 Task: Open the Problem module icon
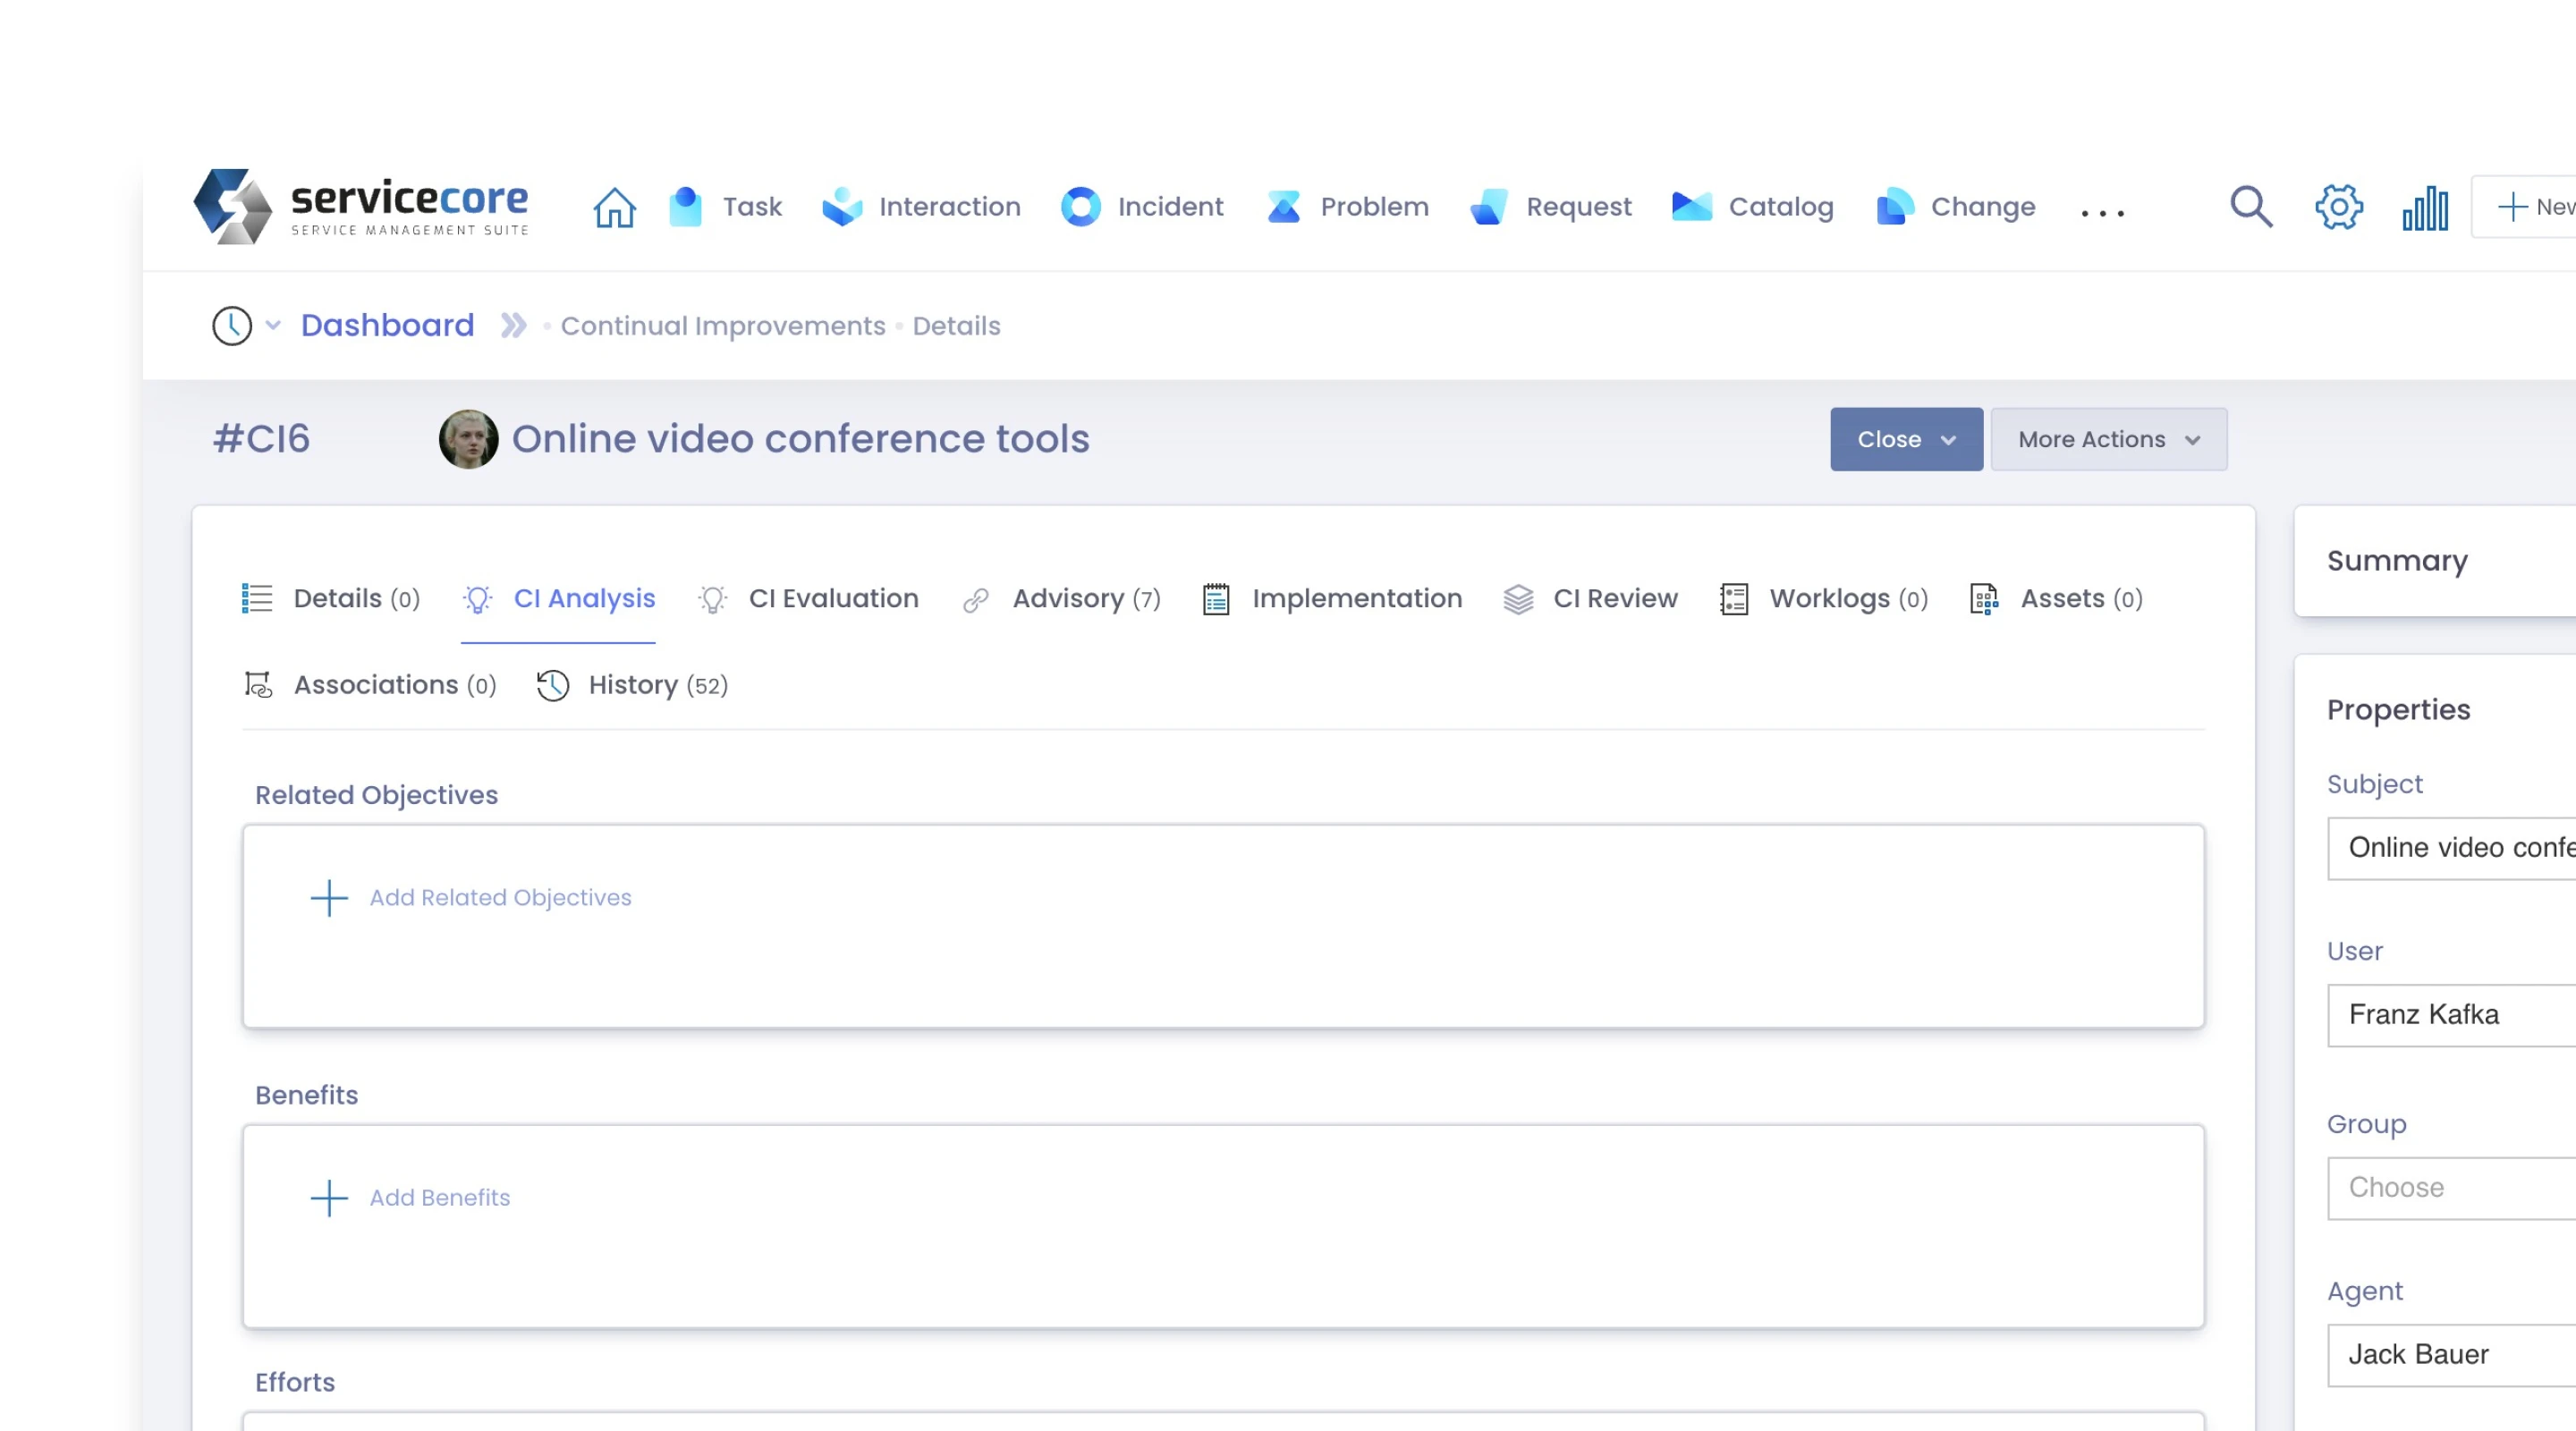pyautogui.click(x=1284, y=207)
